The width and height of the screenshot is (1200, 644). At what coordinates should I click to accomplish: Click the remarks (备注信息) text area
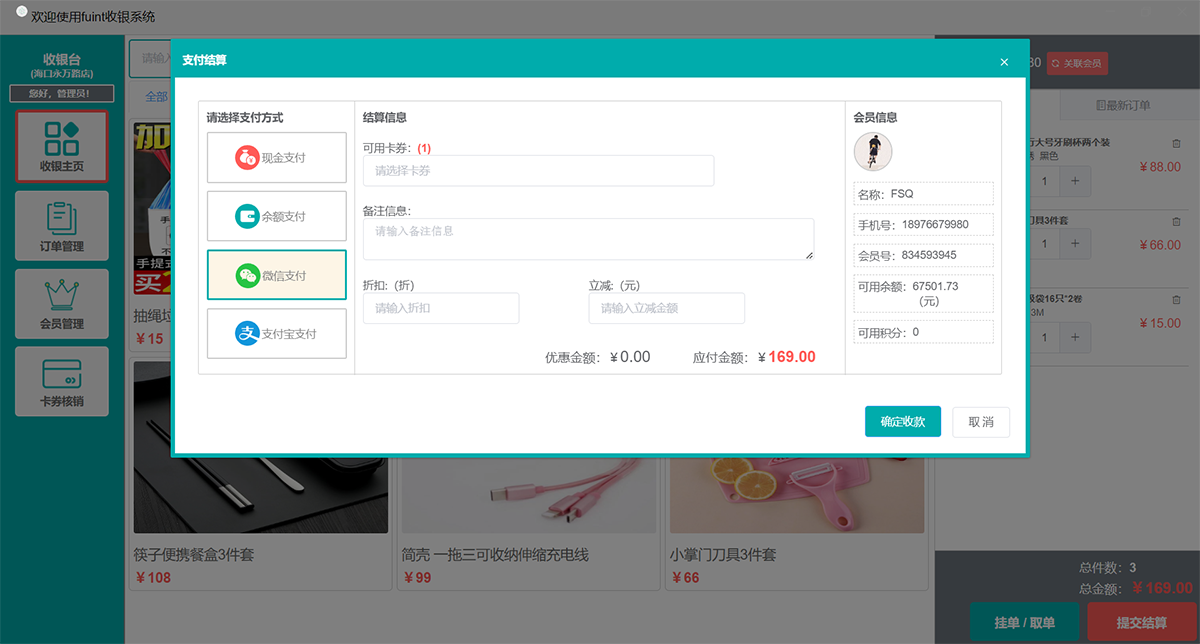(x=588, y=239)
